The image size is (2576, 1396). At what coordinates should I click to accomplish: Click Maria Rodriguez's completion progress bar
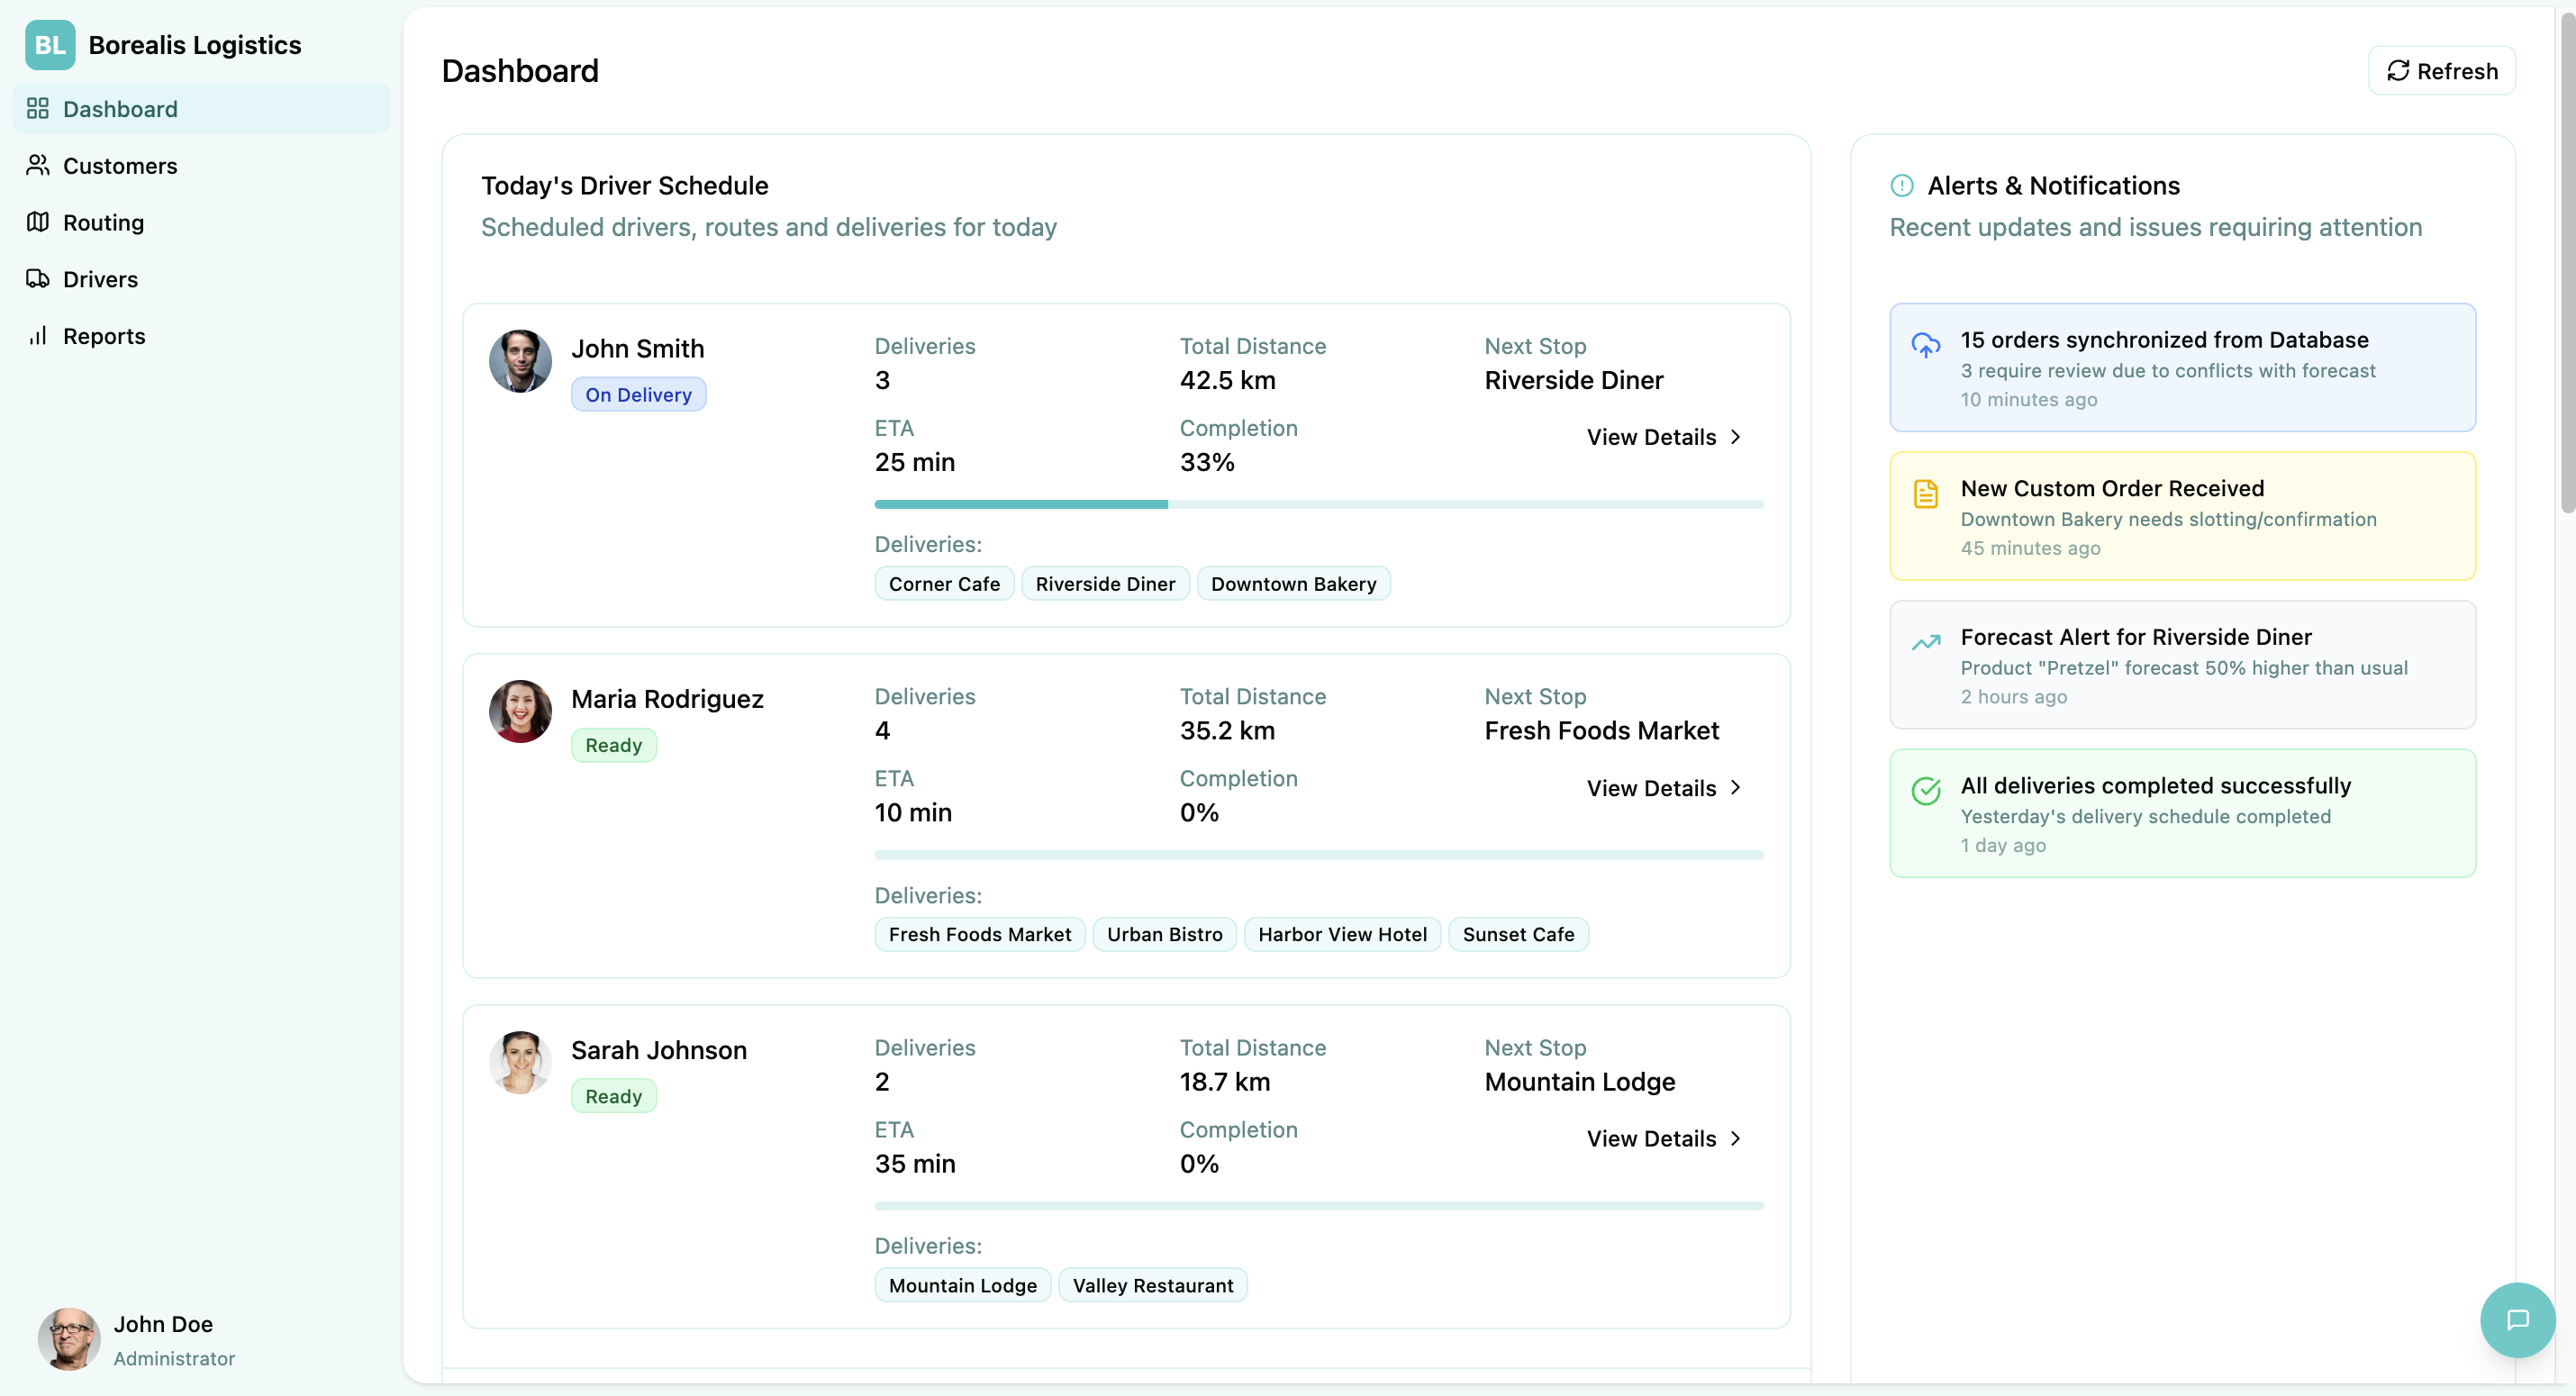(1319, 855)
